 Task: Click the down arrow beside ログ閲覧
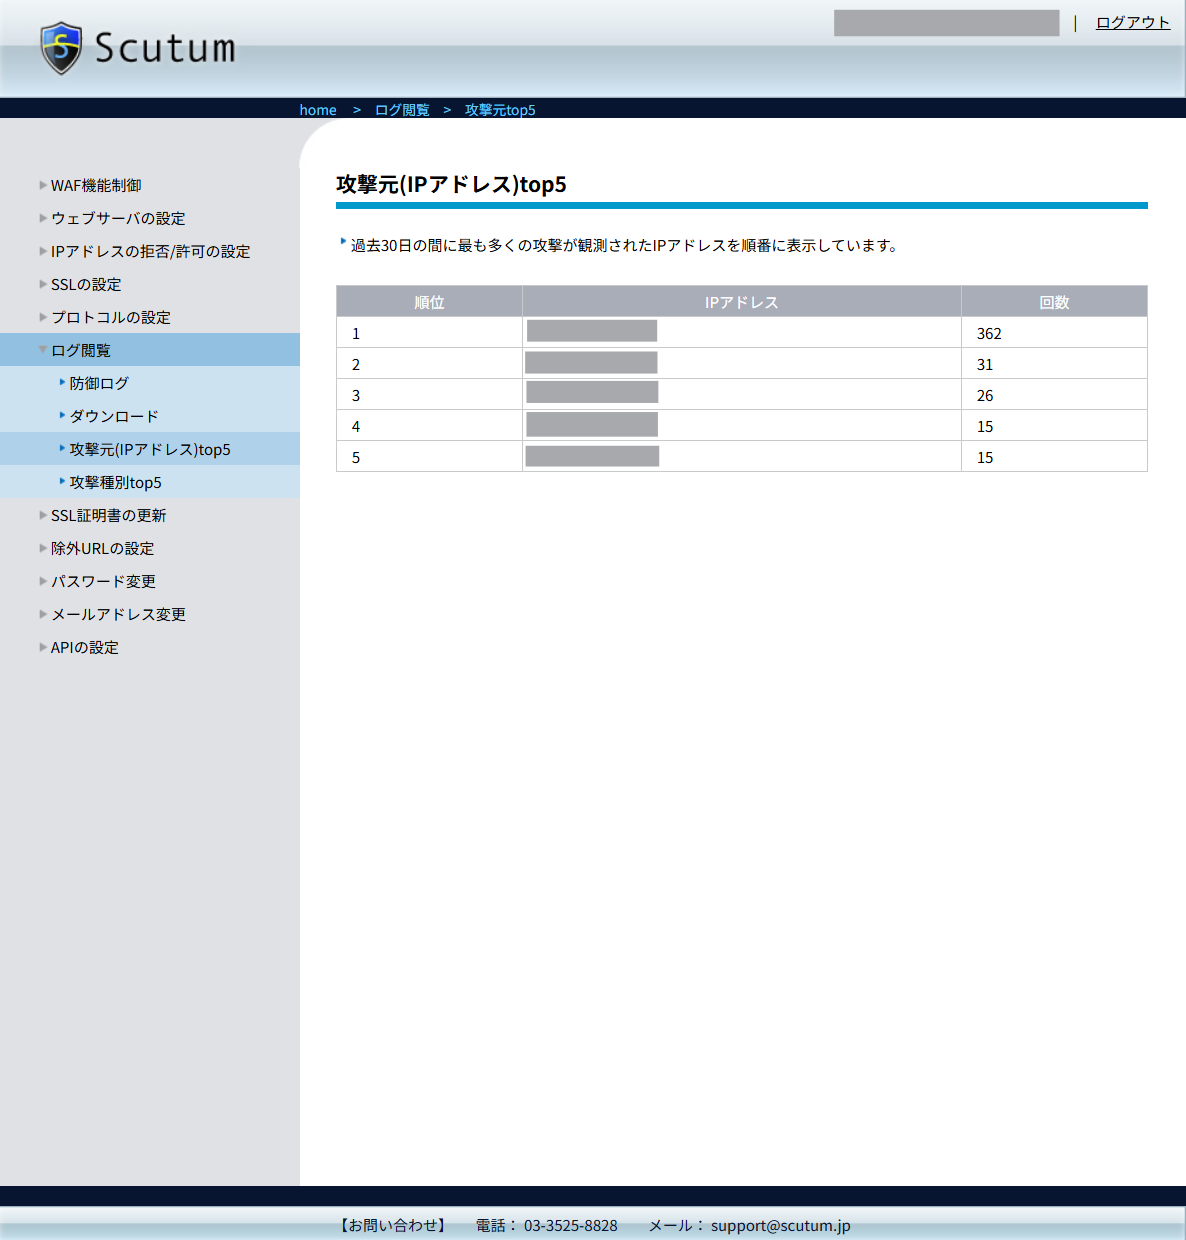[43, 350]
